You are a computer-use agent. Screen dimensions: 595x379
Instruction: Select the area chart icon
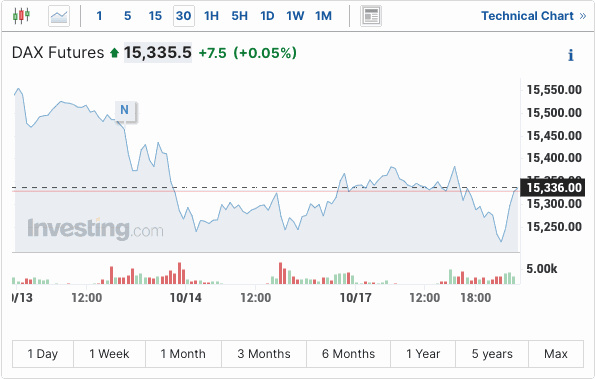click(59, 16)
